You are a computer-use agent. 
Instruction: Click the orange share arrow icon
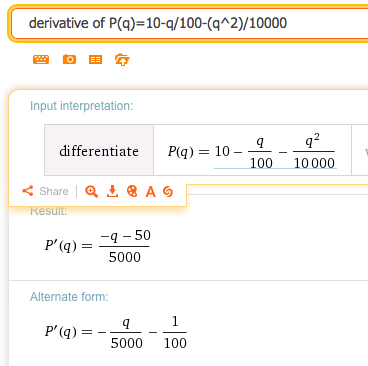pyautogui.click(x=28, y=191)
